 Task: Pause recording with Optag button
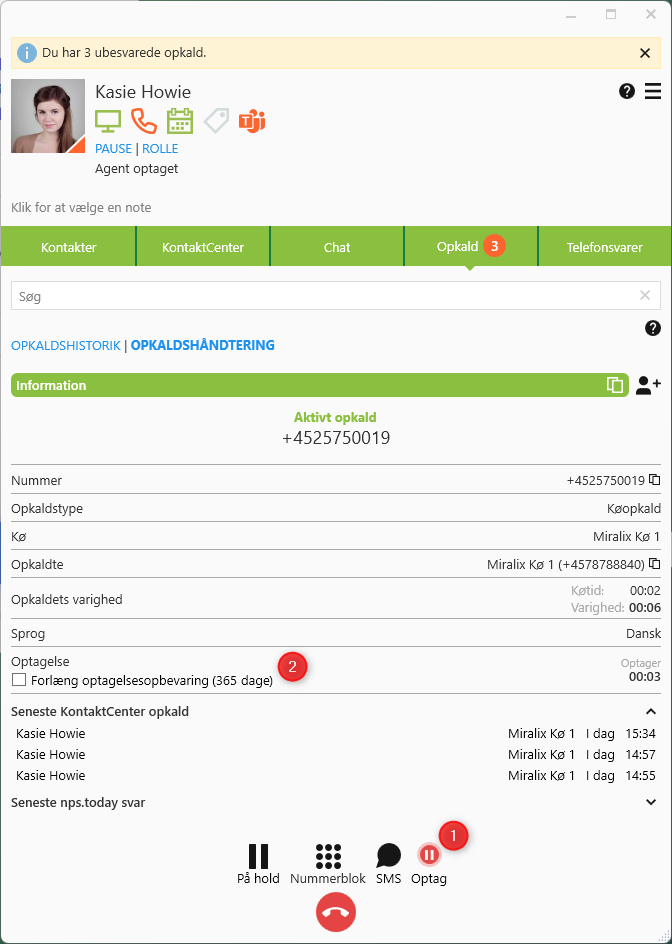[x=429, y=864]
